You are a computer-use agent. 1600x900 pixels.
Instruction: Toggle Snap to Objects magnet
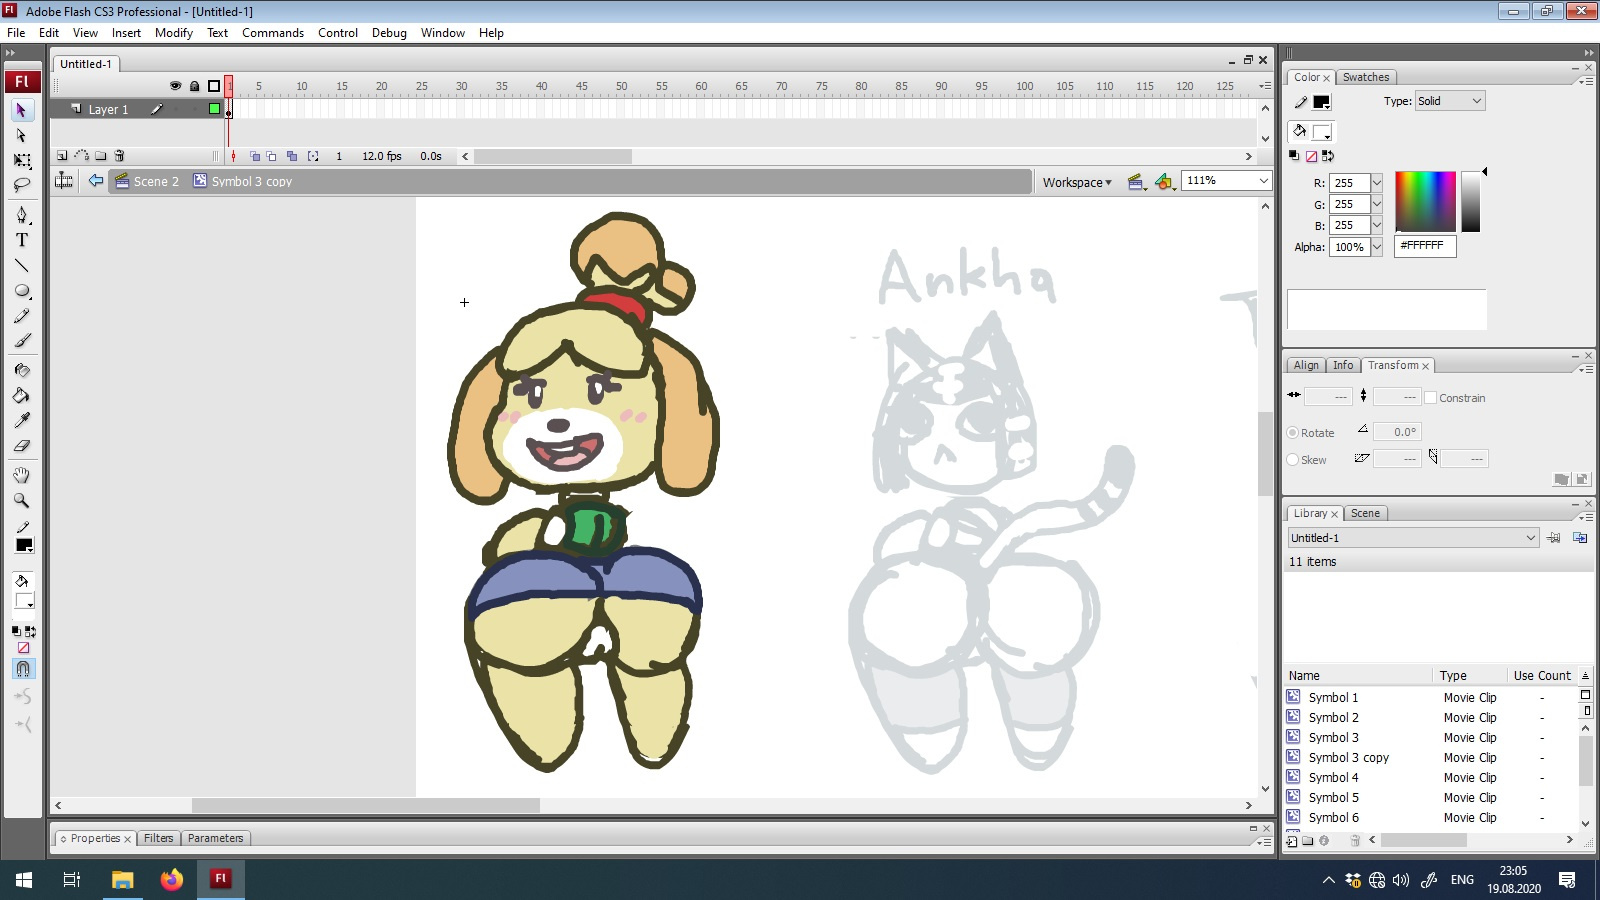(23, 668)
